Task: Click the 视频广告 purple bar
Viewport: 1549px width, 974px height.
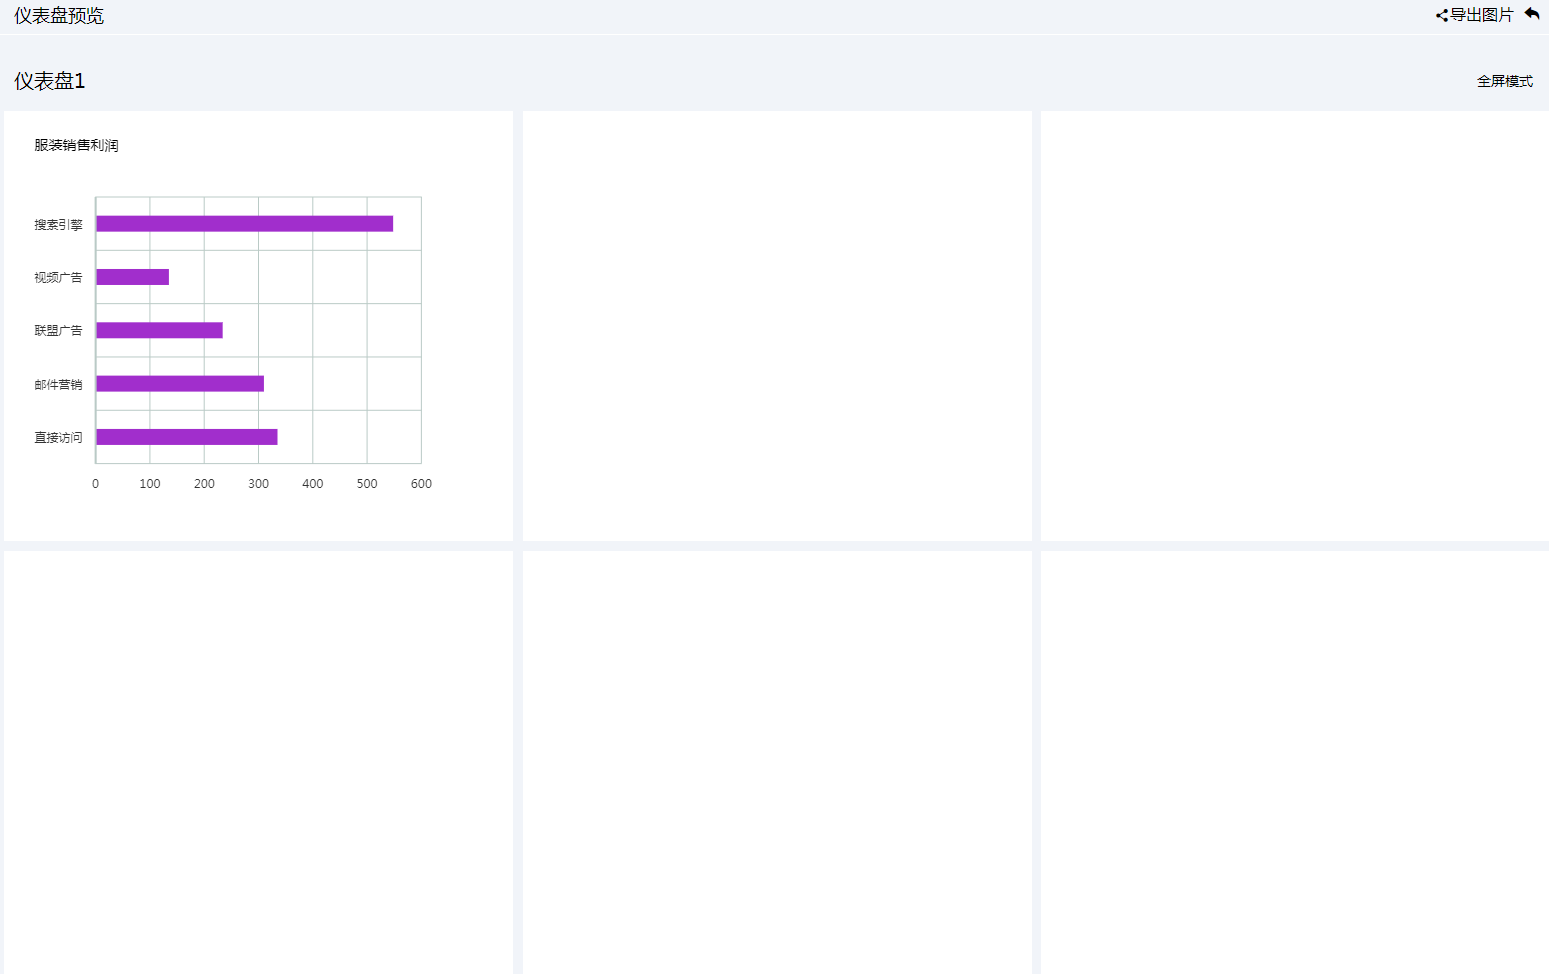Action: coord(132,277)
